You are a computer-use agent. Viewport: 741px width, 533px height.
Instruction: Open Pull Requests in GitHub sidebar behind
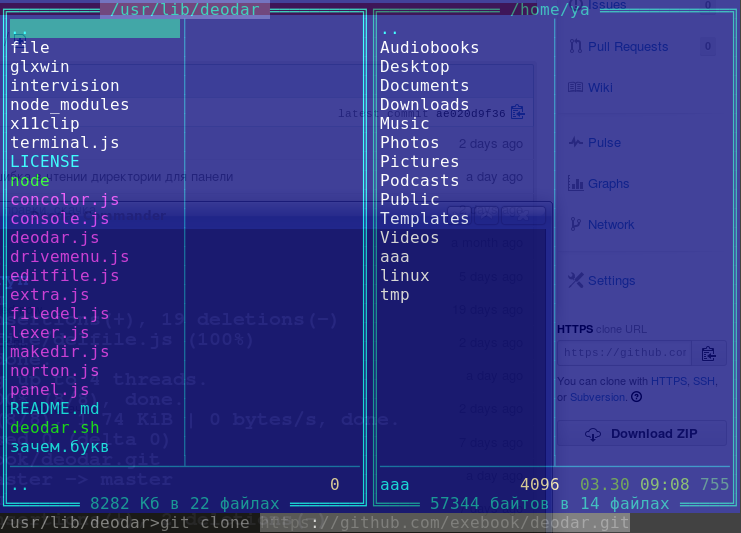(628, 46)
